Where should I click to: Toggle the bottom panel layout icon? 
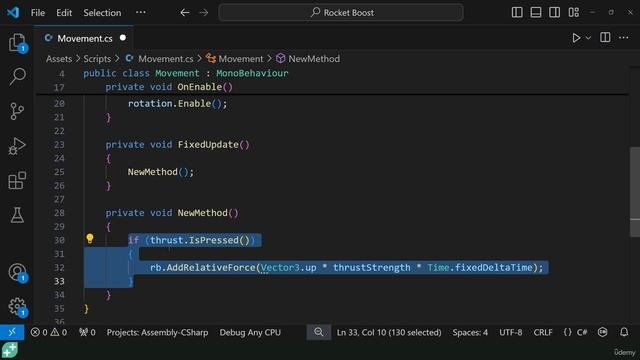coord(536,13)
